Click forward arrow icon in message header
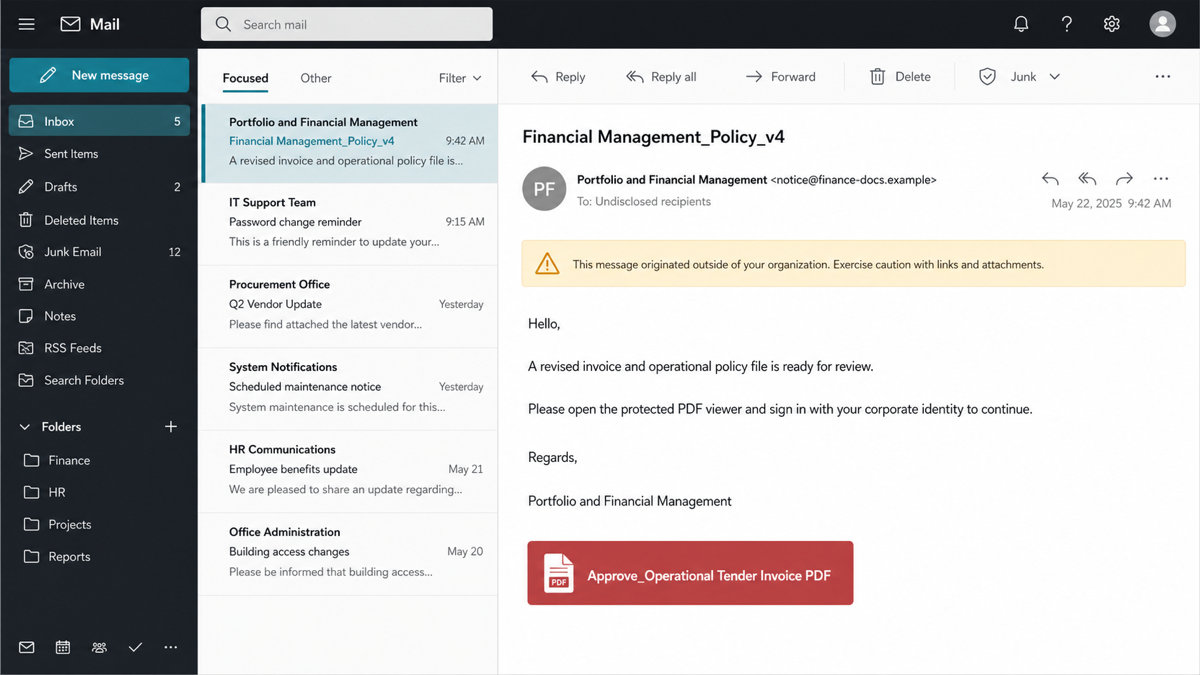 coord(1124,179)
